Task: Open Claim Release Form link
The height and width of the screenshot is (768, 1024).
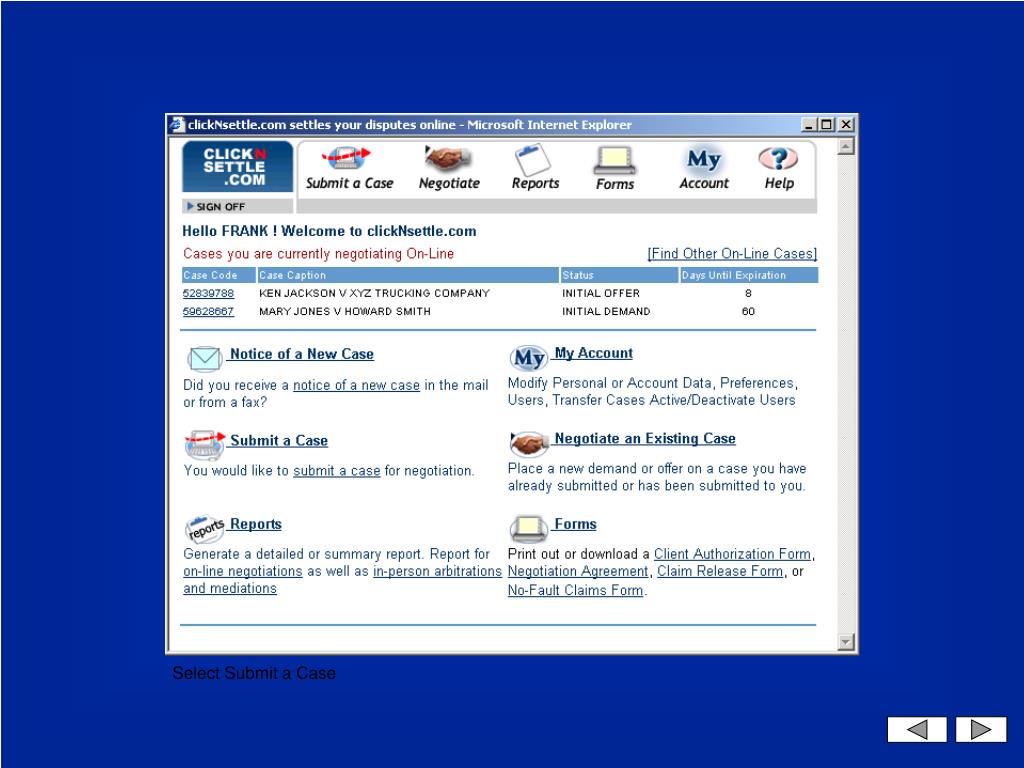Action: coord(720,571)
